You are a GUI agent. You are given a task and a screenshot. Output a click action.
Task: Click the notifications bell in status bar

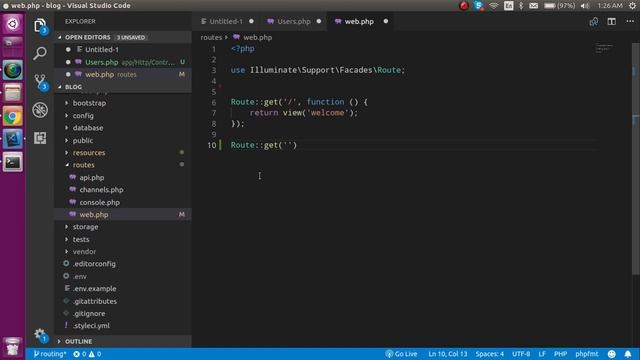click(628, 354)
